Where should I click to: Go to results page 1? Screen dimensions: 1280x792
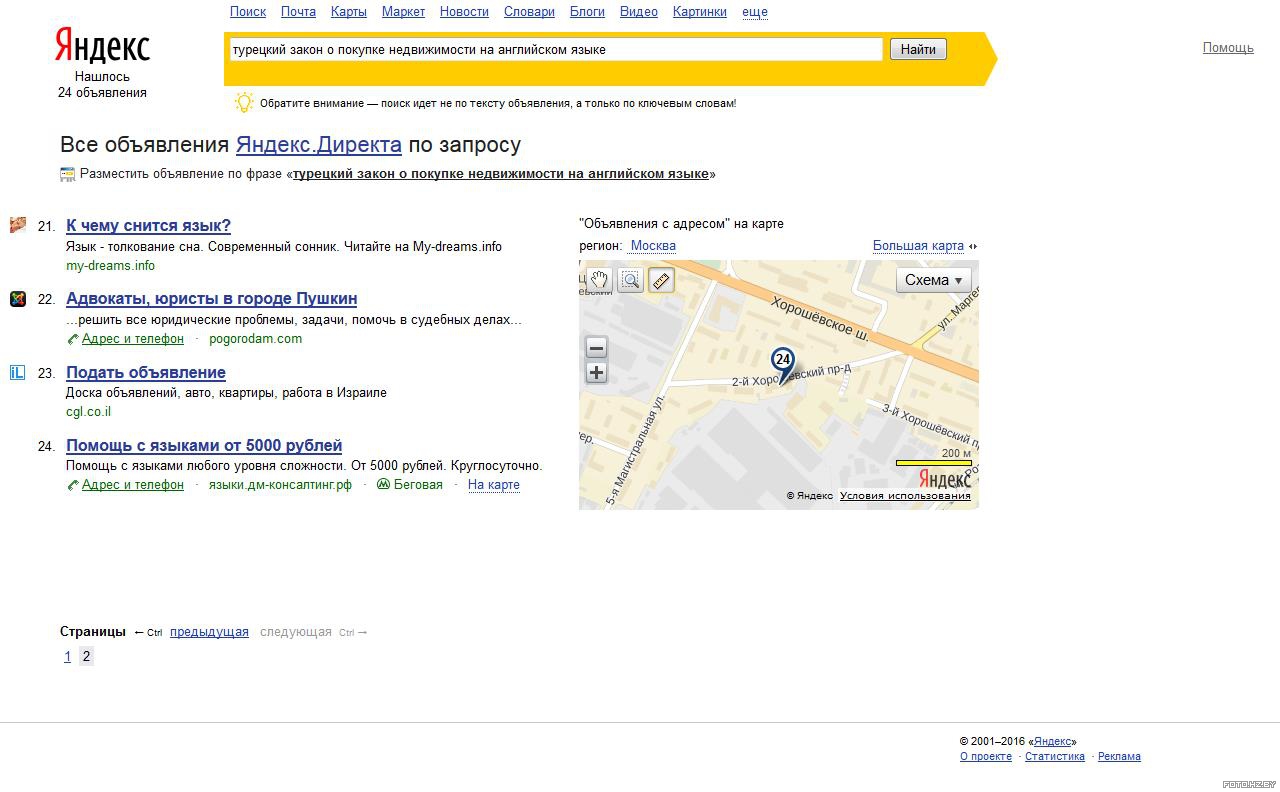67,657
